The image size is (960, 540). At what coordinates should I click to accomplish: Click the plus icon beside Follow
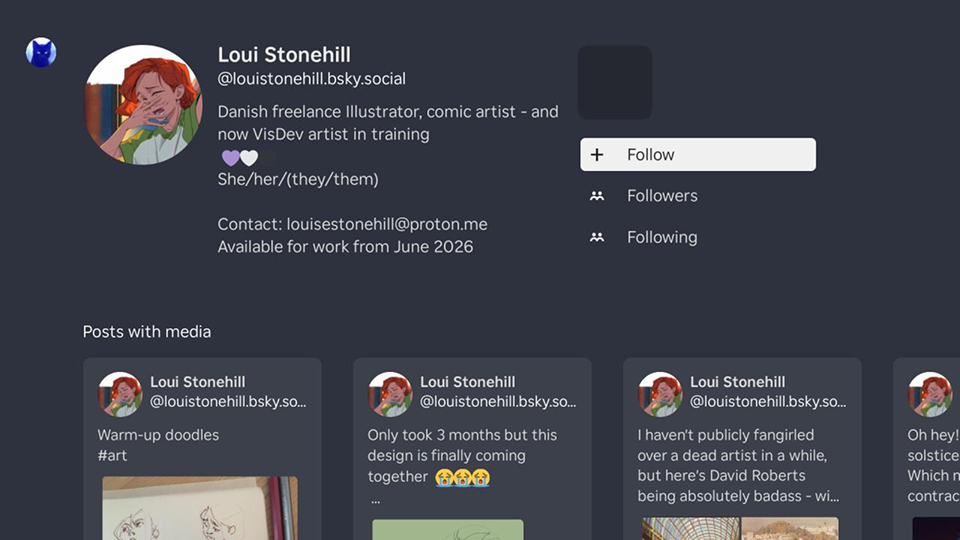pos(597,155)
